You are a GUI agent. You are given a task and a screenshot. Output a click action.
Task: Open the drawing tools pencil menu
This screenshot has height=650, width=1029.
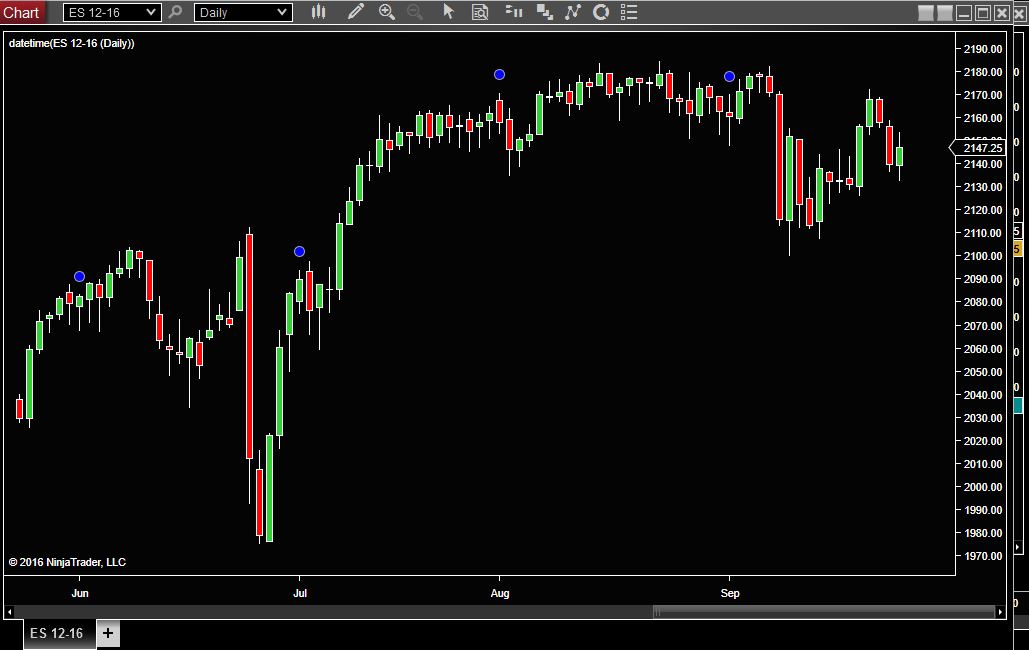point(356,12)
